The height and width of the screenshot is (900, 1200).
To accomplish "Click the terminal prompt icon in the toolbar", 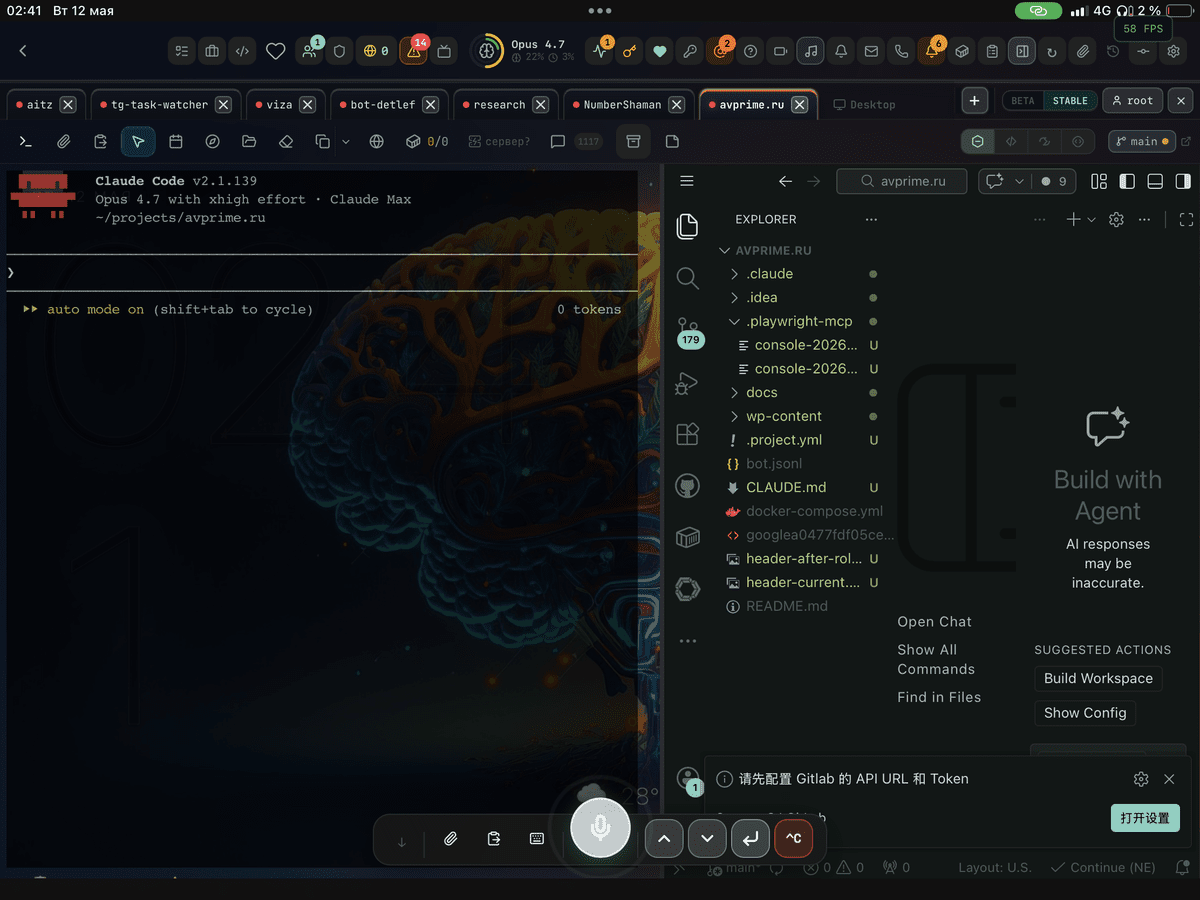I will [x=27, y=142].
